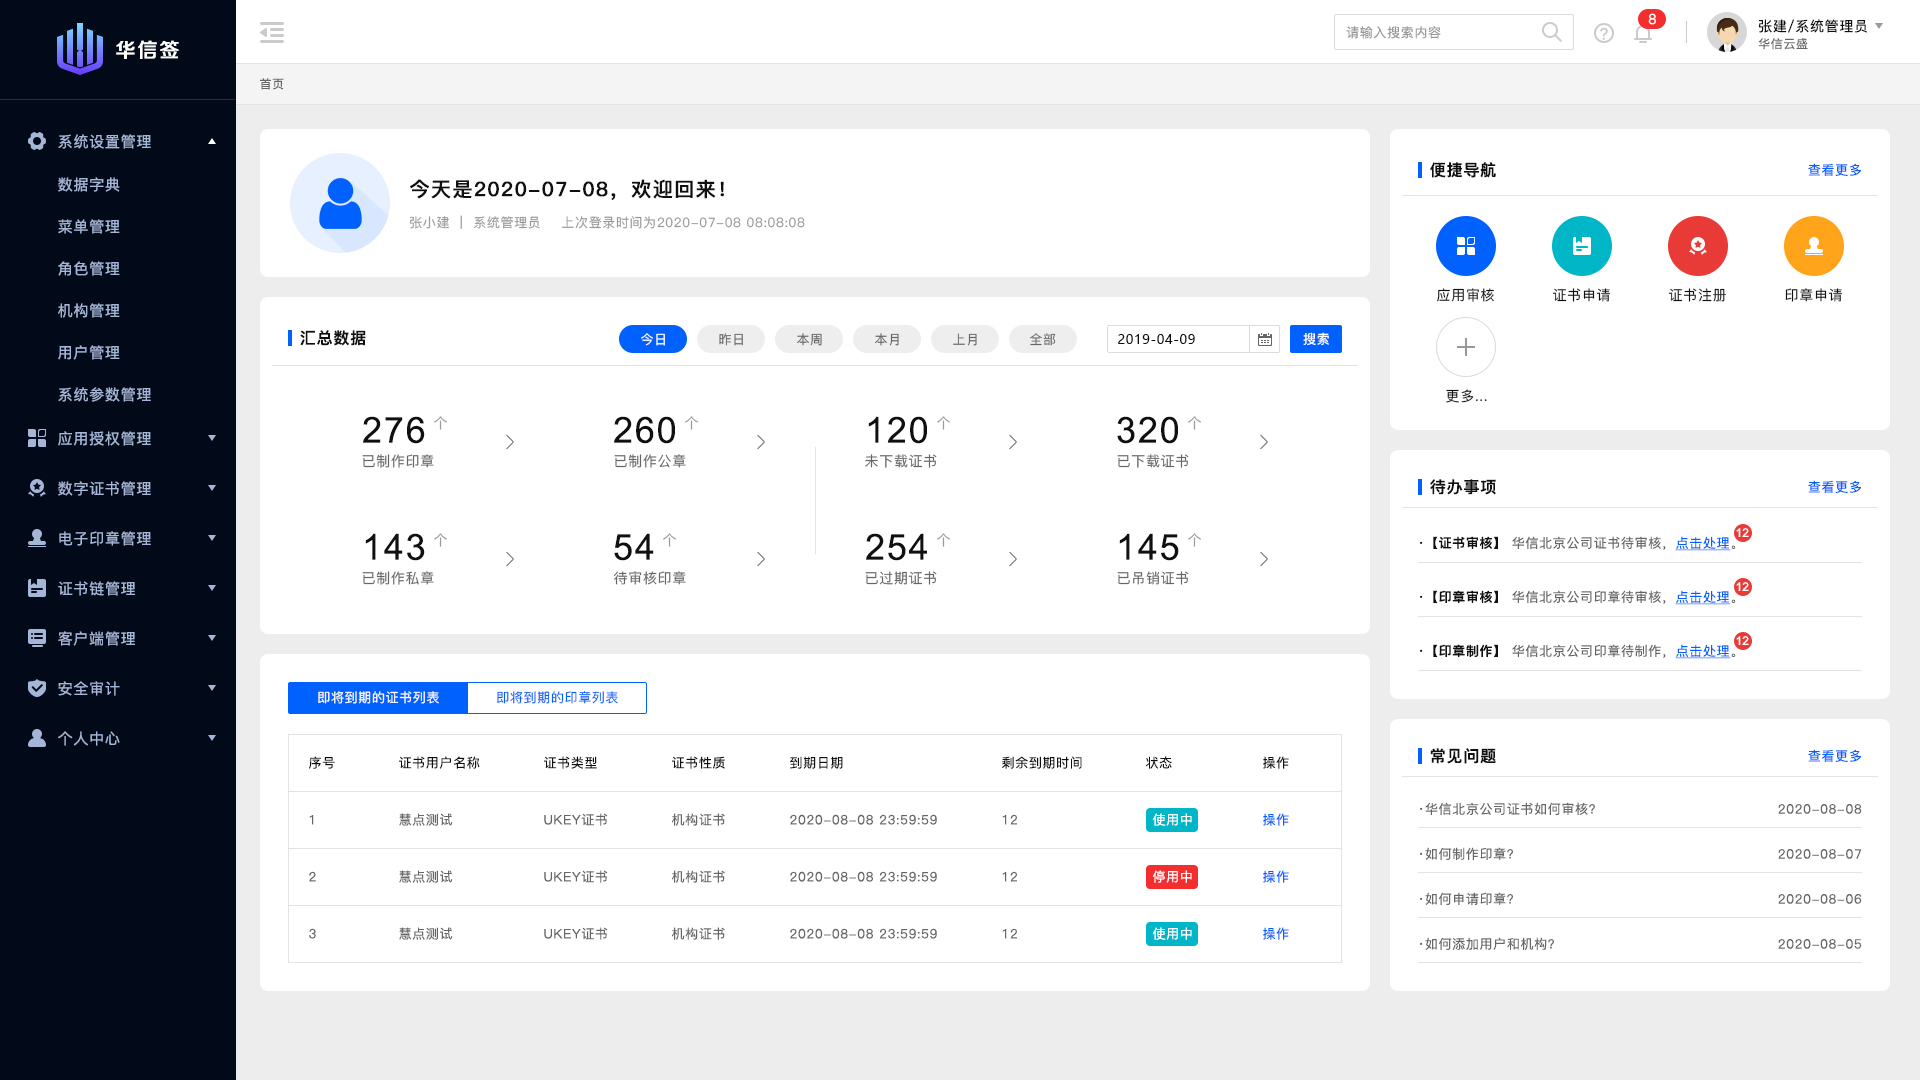This screenshot has height=1080, width=1920.
Task: Click the user avatar in top bar
Action: (1727, 32)
